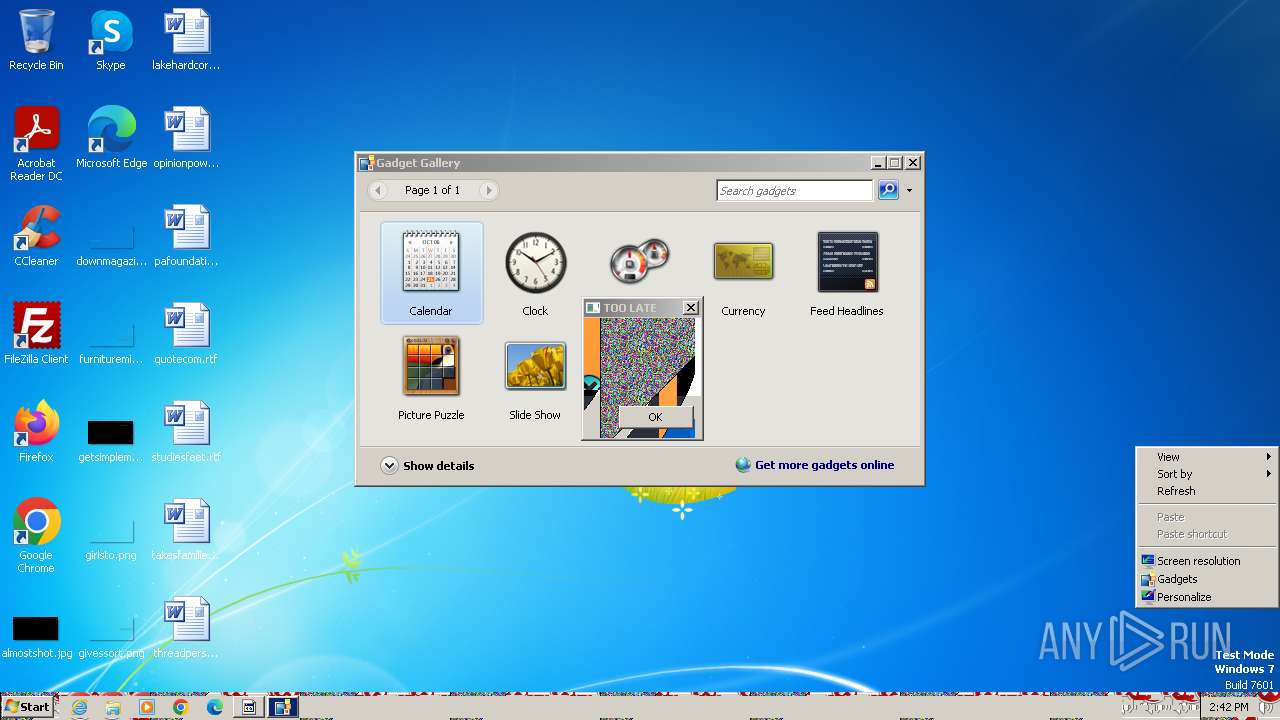Click the search gadgets magnifier button
The image size is (1280, 720).
[x=888, y=190]
